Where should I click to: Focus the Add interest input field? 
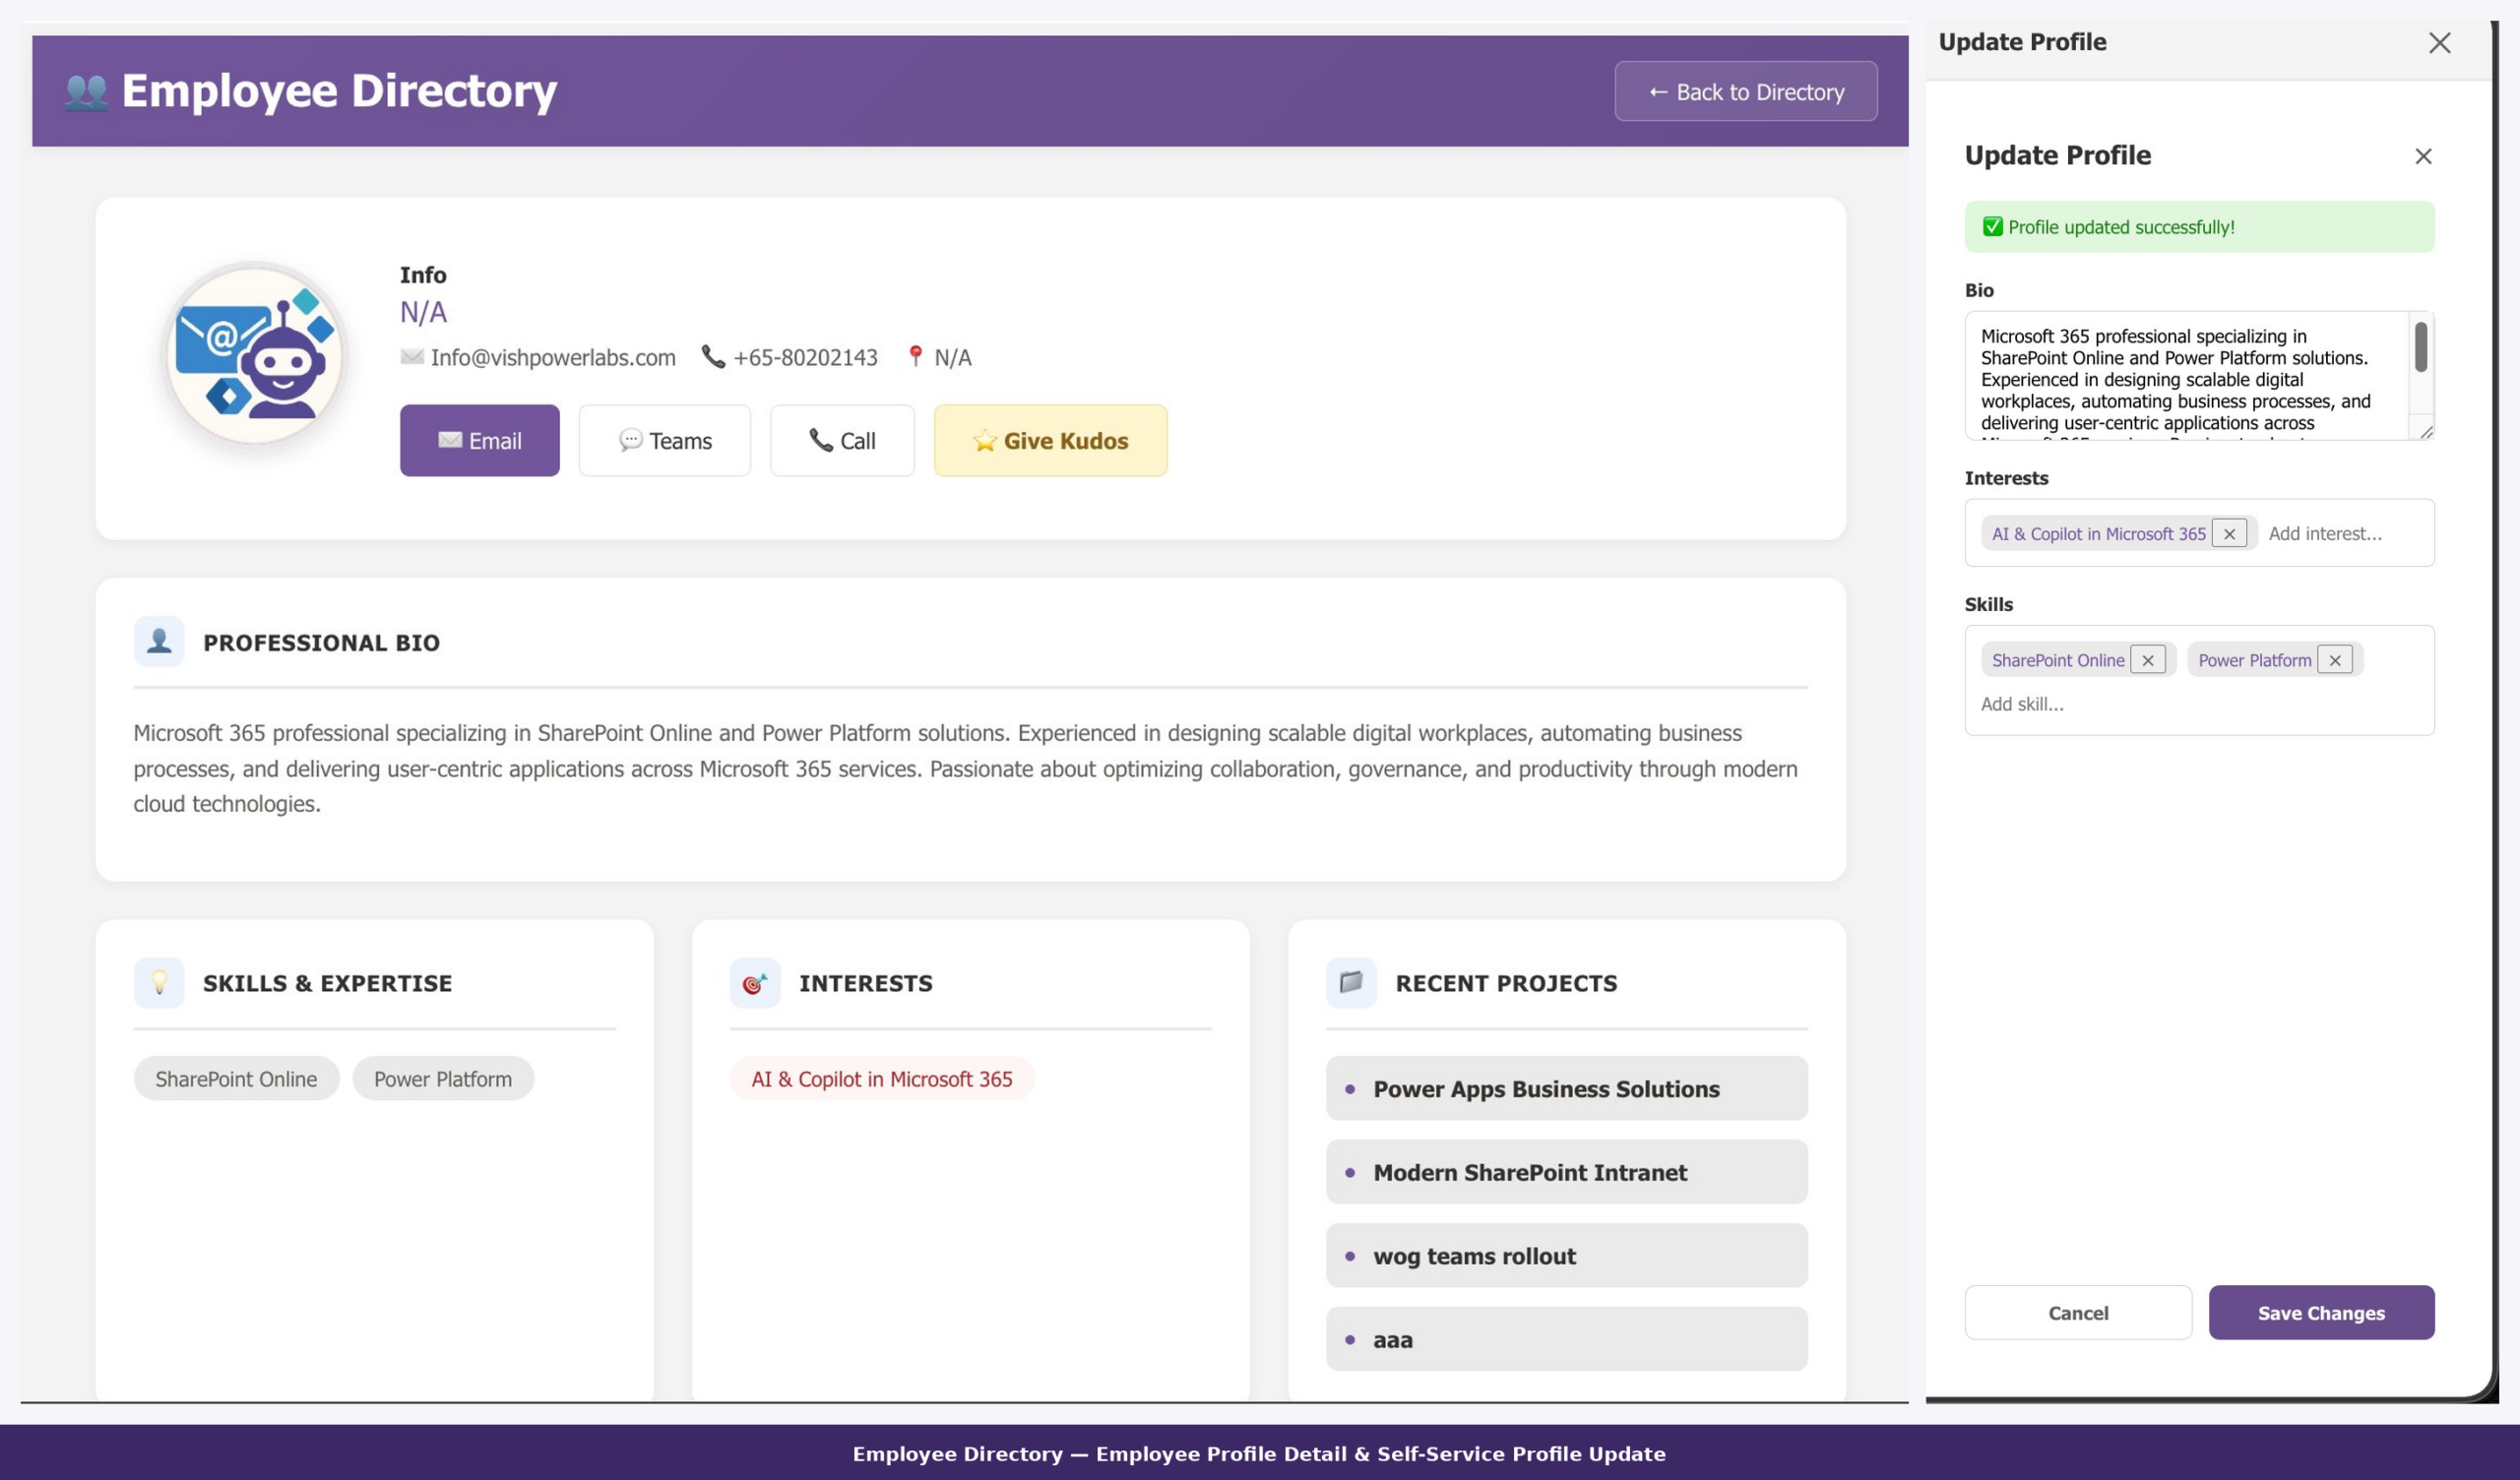click(2343, 533)
